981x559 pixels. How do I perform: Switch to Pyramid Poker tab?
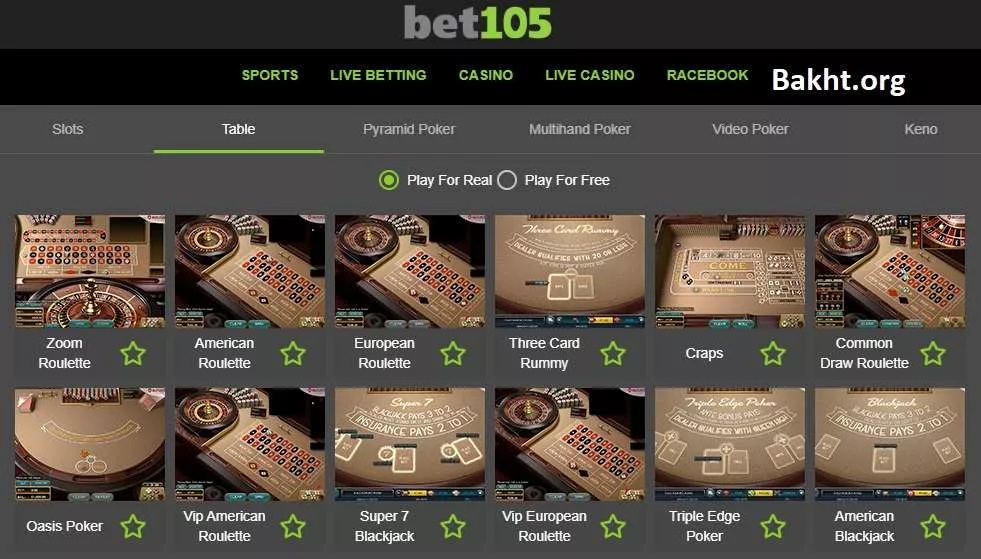[409, 129]
